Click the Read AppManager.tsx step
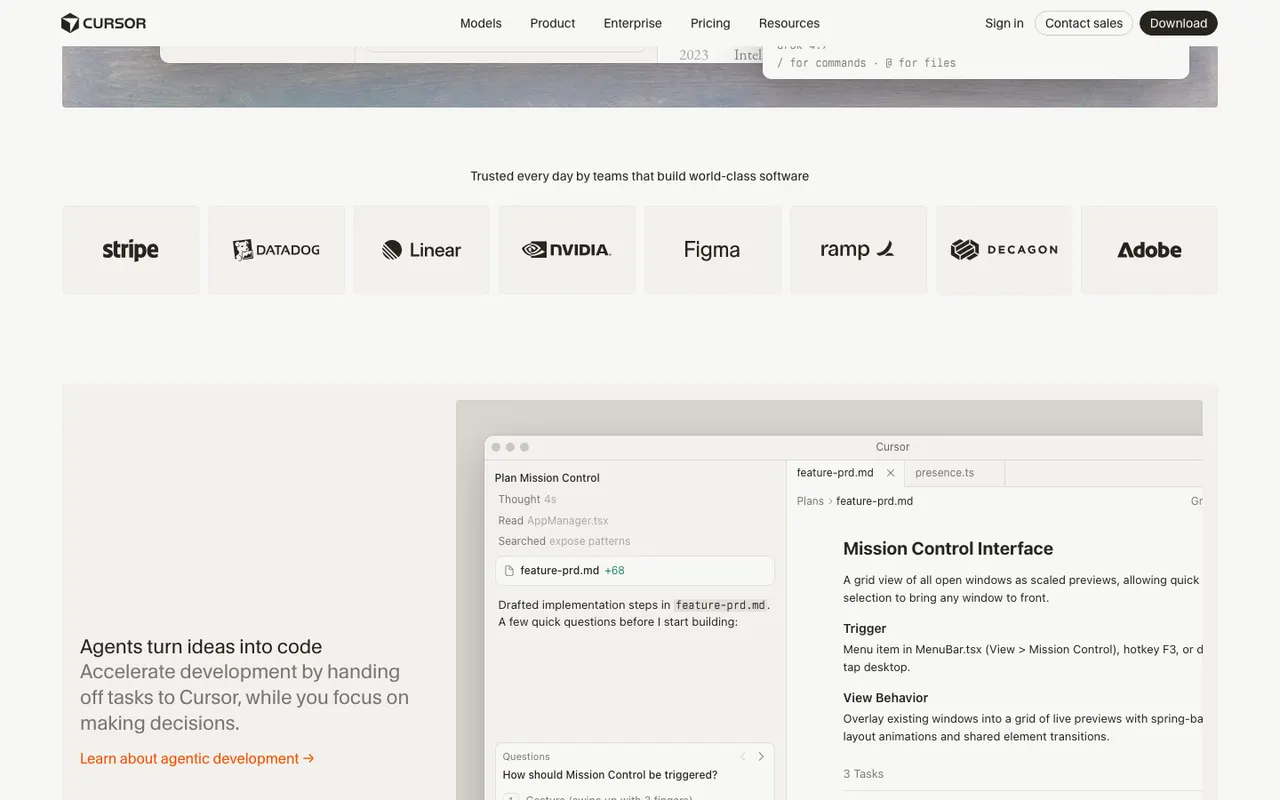The width and height of the screenshot is (1280, 800). (x=553, y=520)
